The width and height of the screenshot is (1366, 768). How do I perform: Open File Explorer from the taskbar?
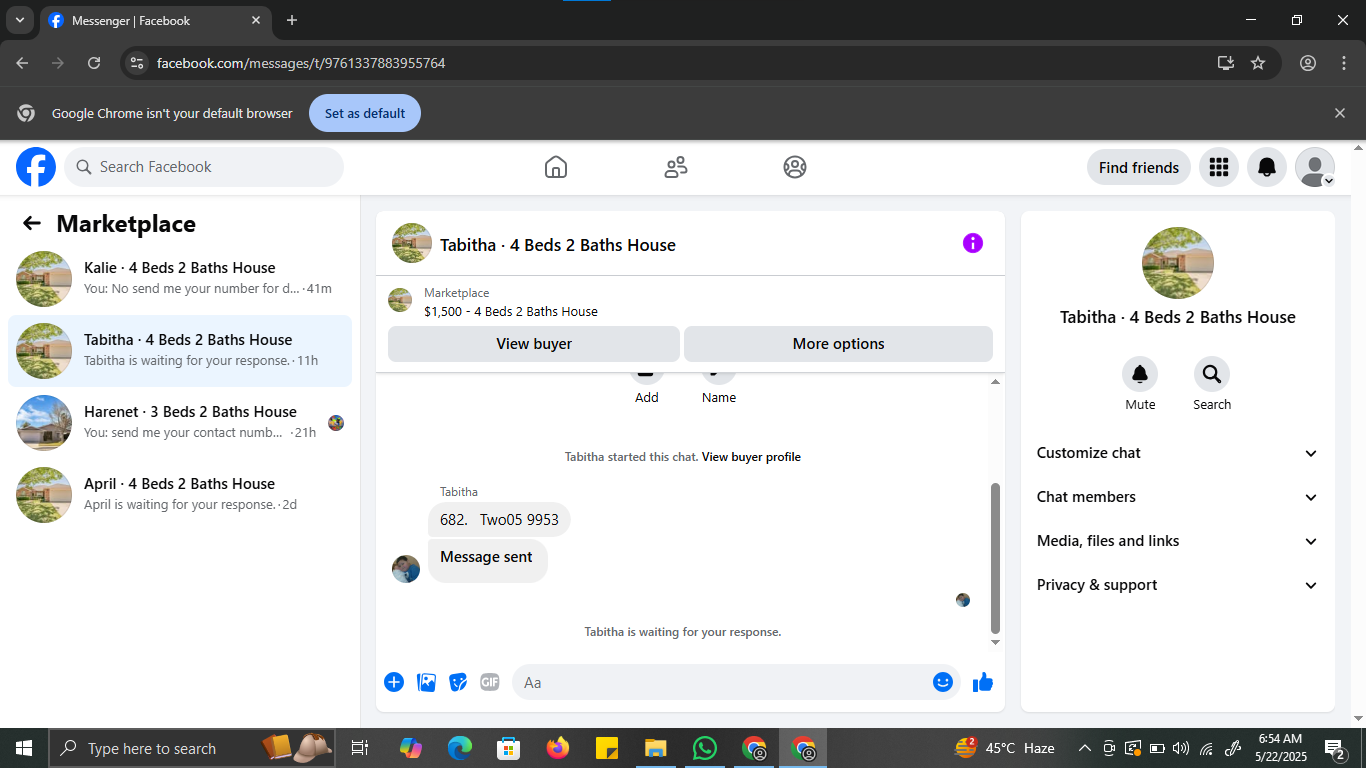[x=655, y=748]
